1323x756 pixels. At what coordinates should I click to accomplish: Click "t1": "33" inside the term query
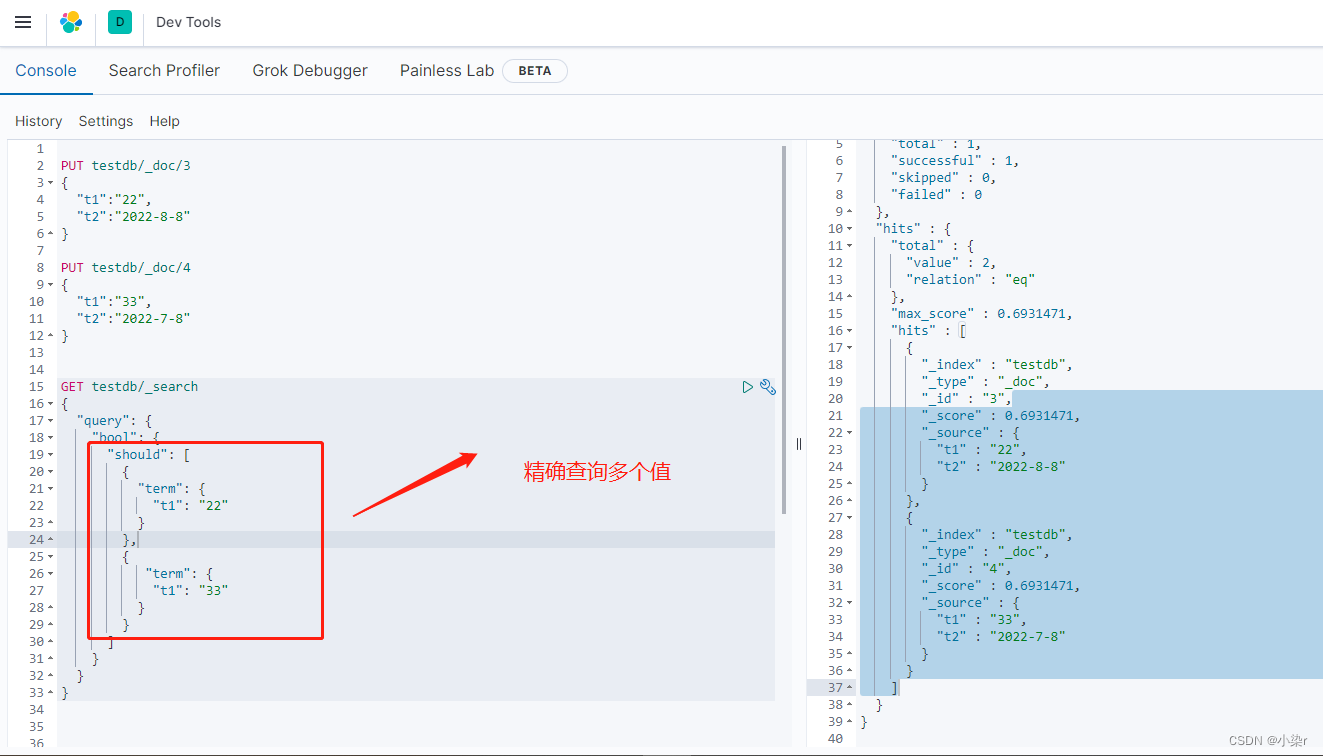tap(190, 591)
